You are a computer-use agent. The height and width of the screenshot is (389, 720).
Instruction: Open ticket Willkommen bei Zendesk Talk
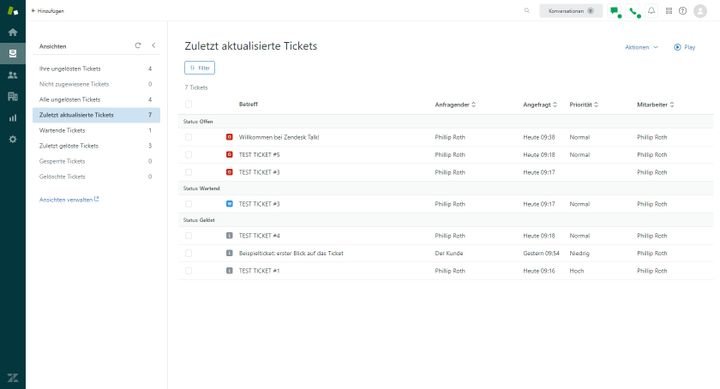pos(279,137)
